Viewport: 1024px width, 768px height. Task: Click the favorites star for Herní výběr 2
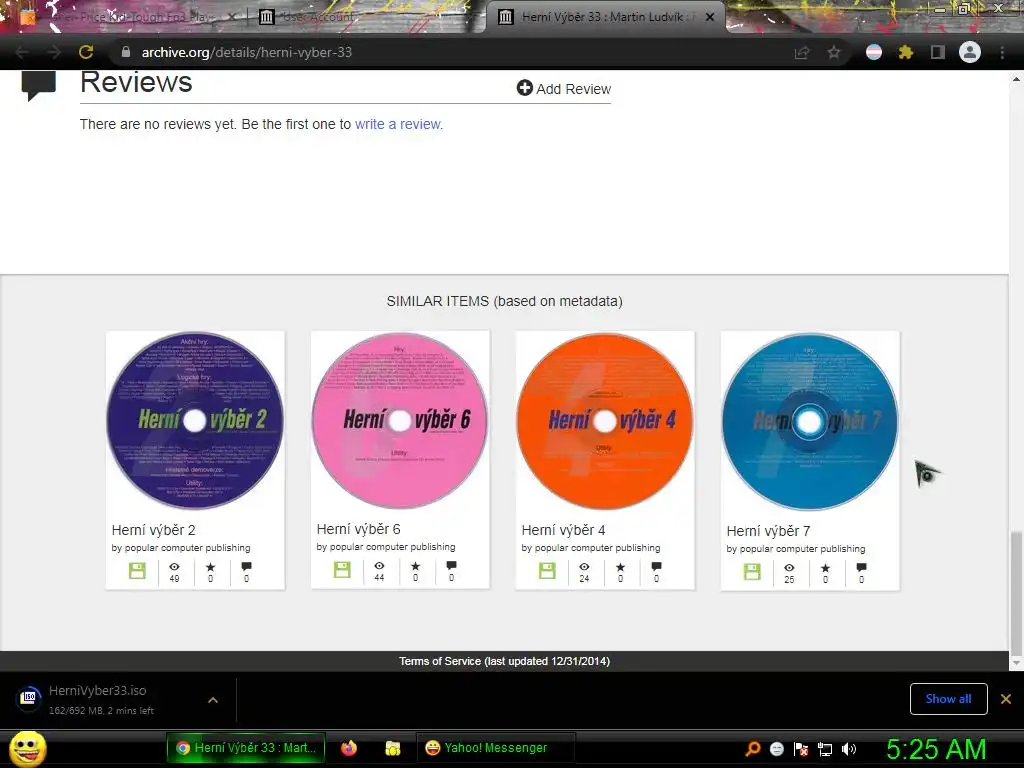pos(210,567)
